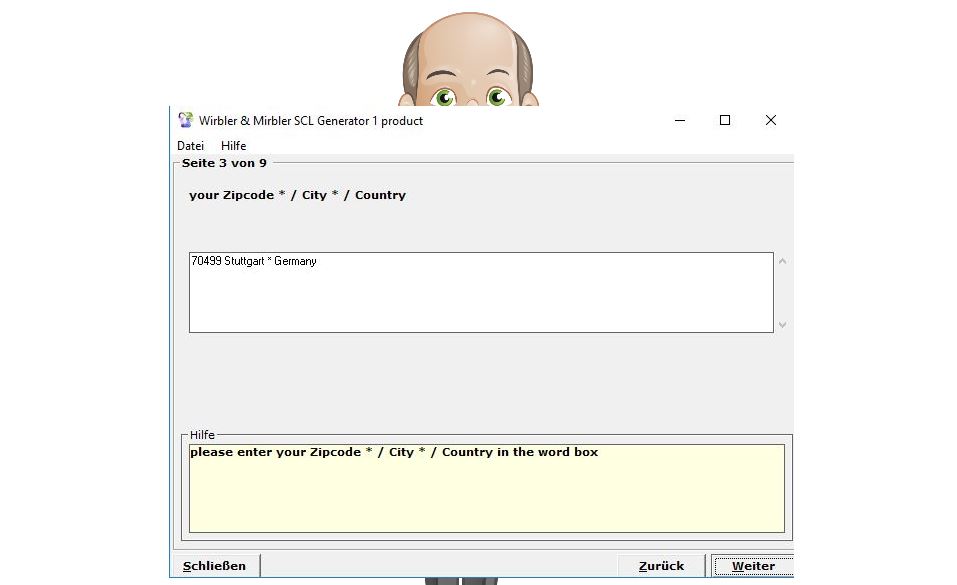
Task: Open the Hilfe menu in the menu bar
Action: [233, 146]
